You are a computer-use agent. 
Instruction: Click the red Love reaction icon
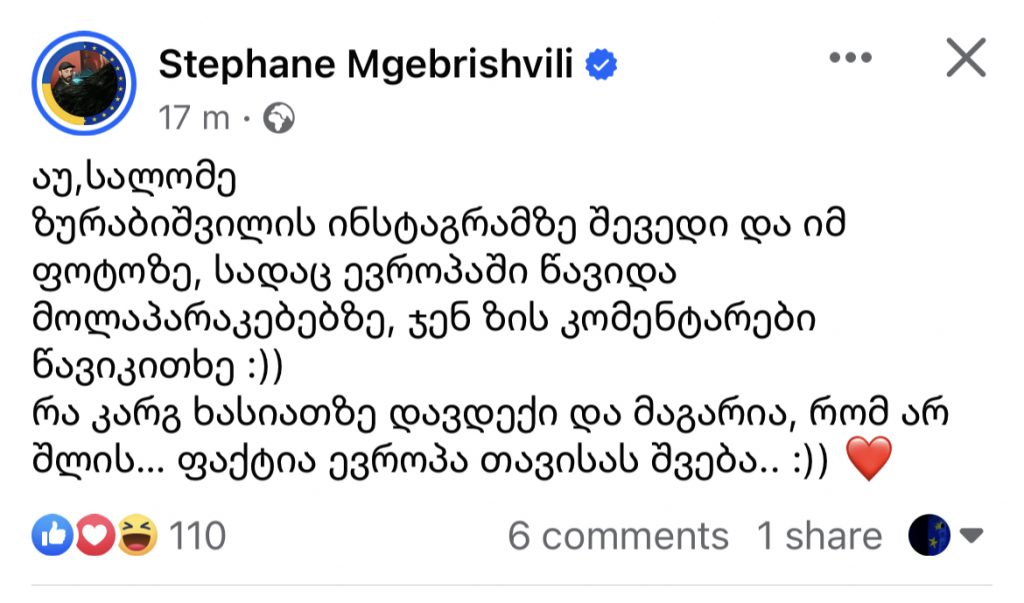click(x=95, y=537)
